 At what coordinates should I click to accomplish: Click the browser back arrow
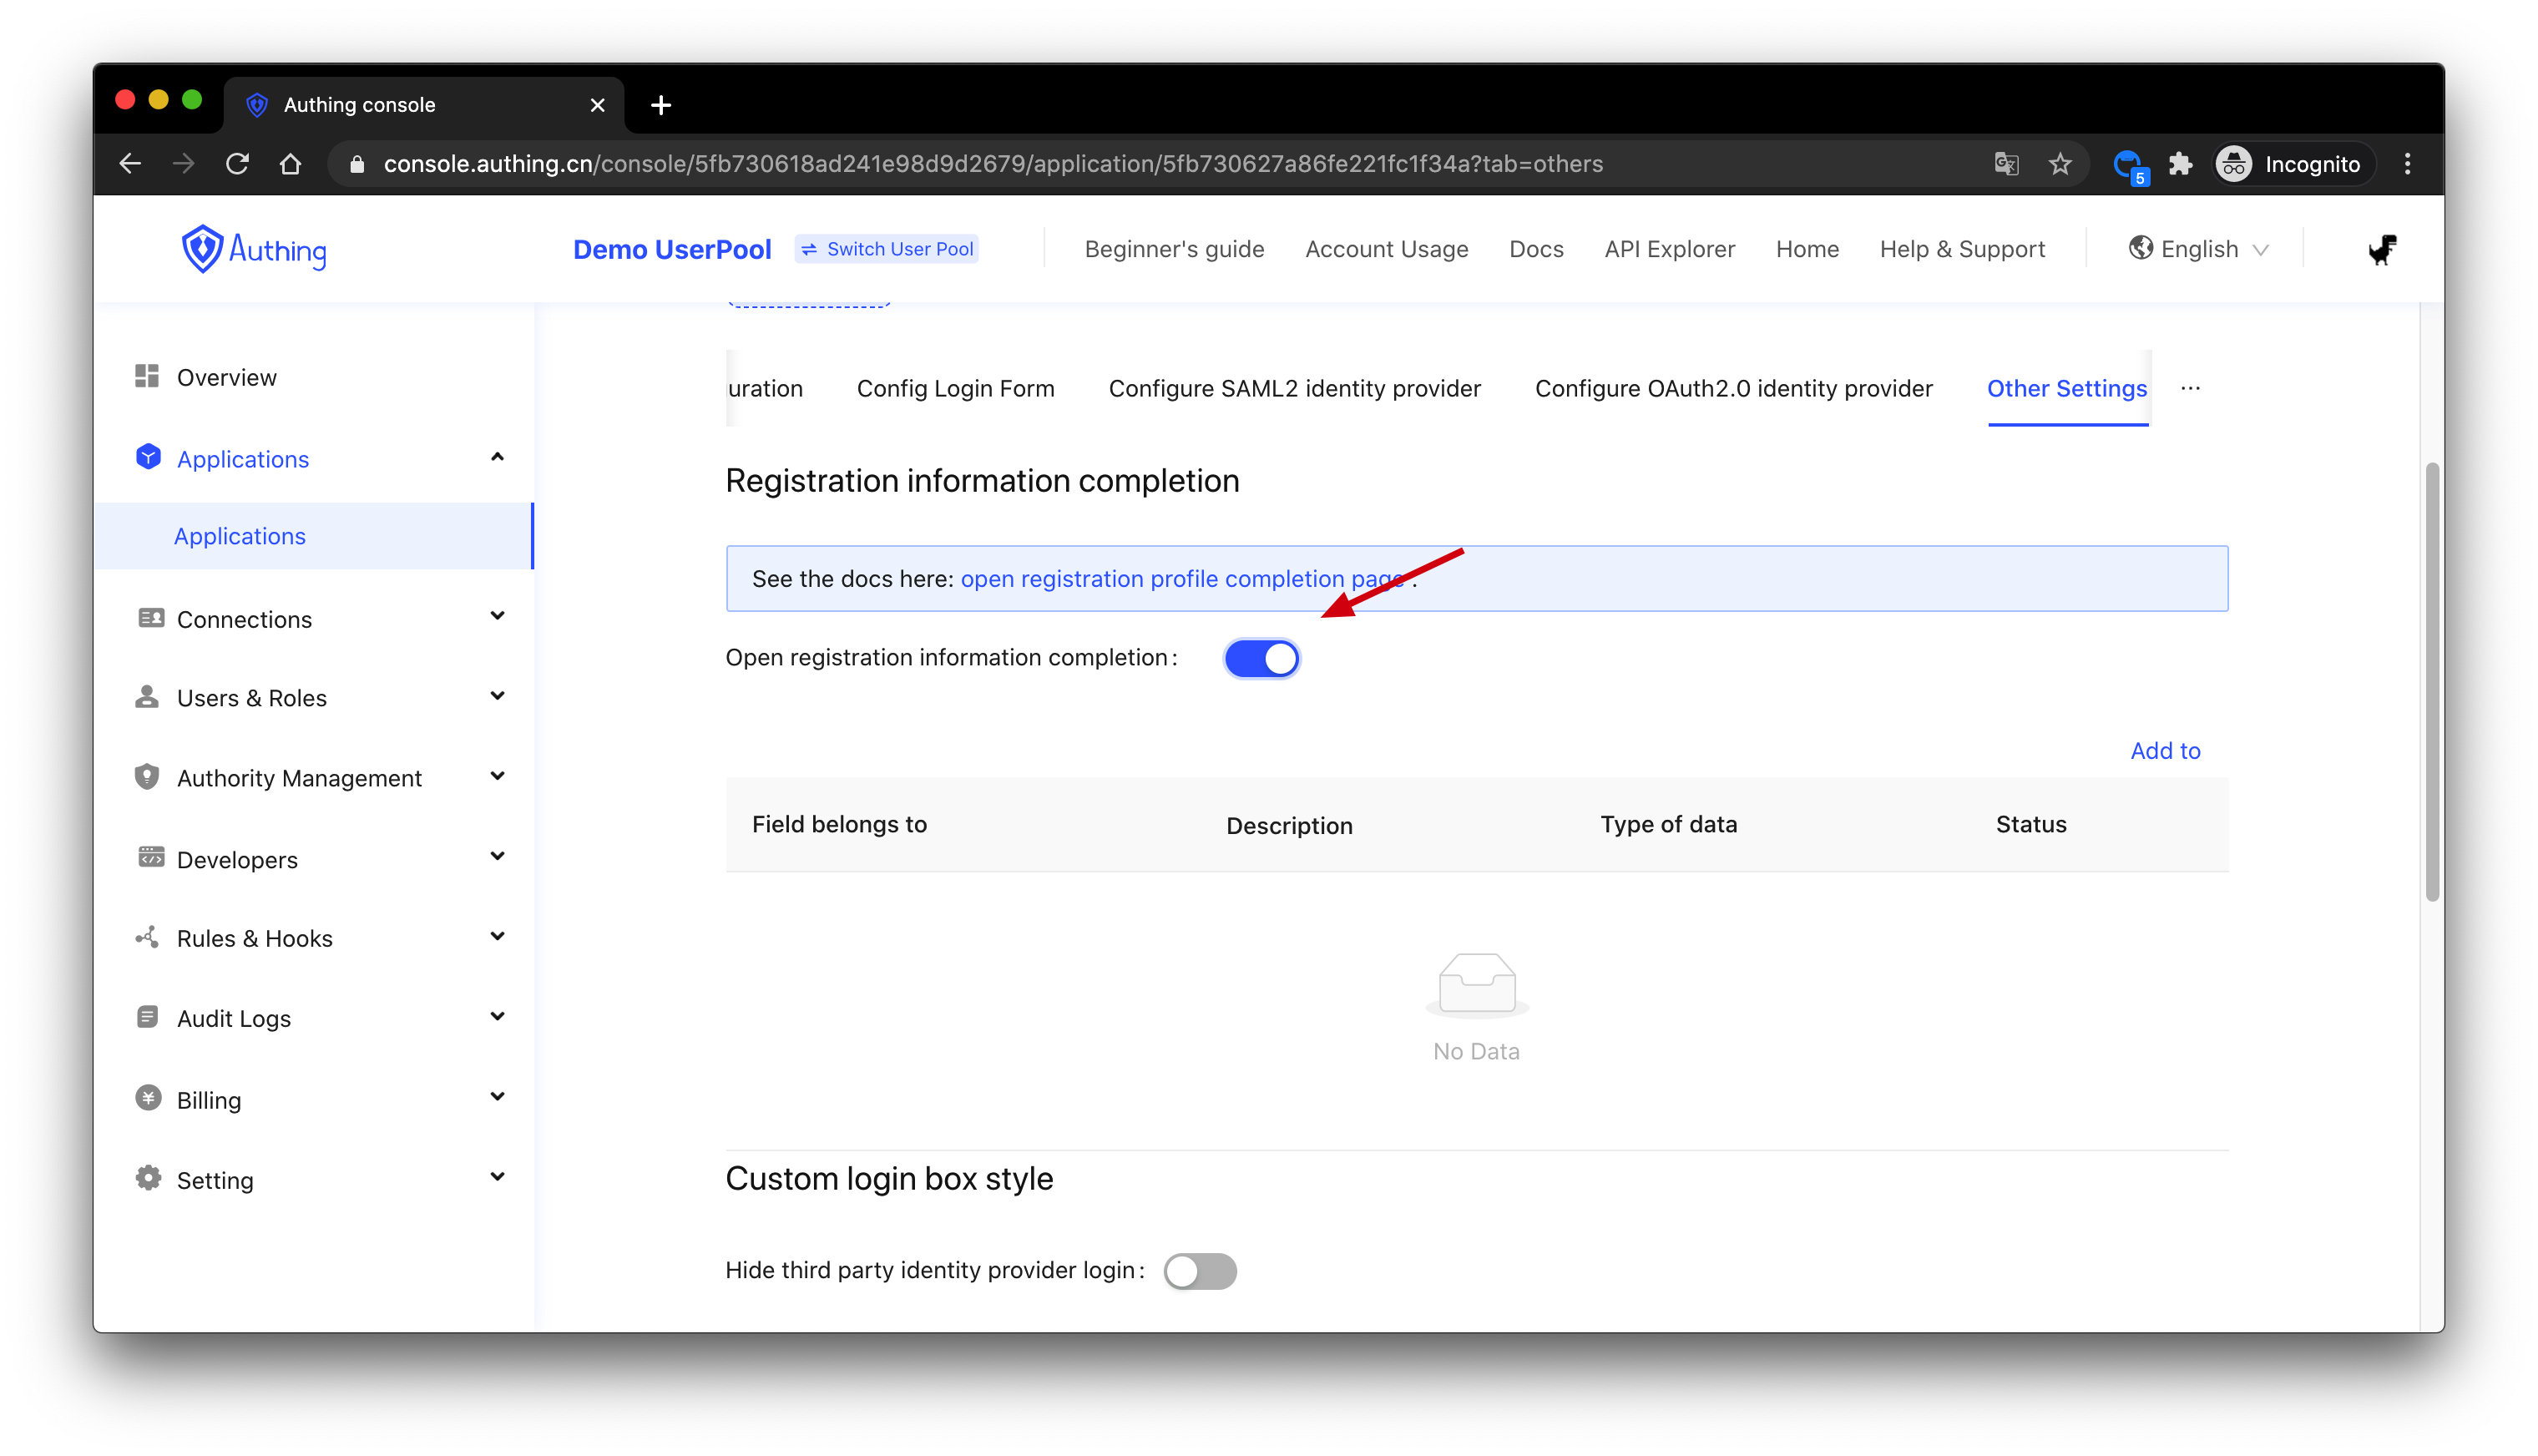pos(130,164)
